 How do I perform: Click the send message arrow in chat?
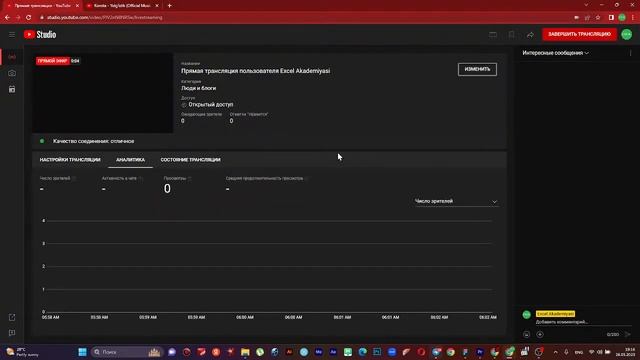pyautogui.click(x=628, y=334)
